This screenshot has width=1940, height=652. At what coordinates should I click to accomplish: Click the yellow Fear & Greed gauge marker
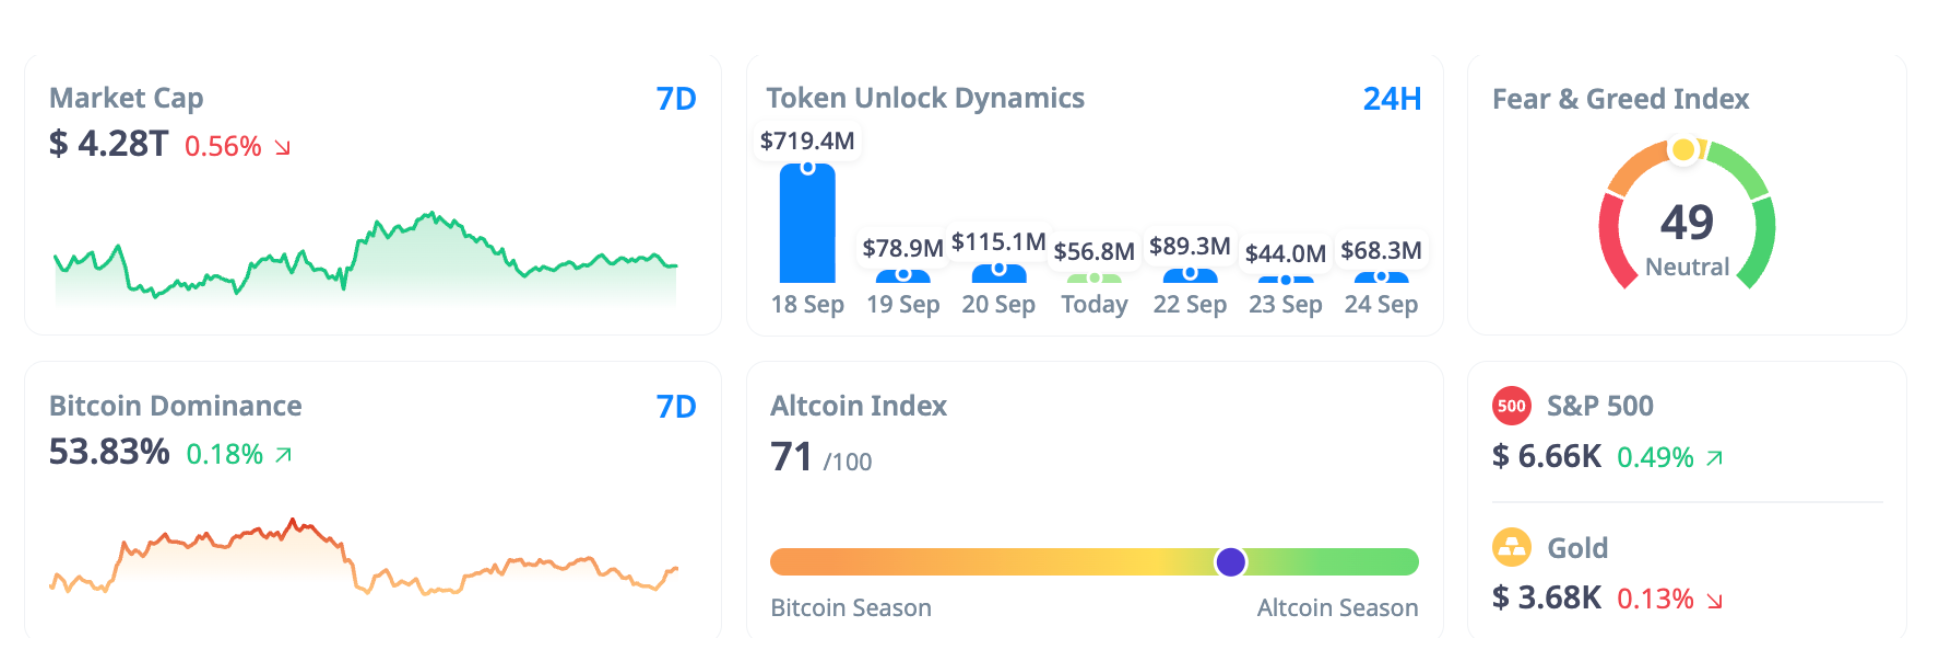coord(1683,150)
